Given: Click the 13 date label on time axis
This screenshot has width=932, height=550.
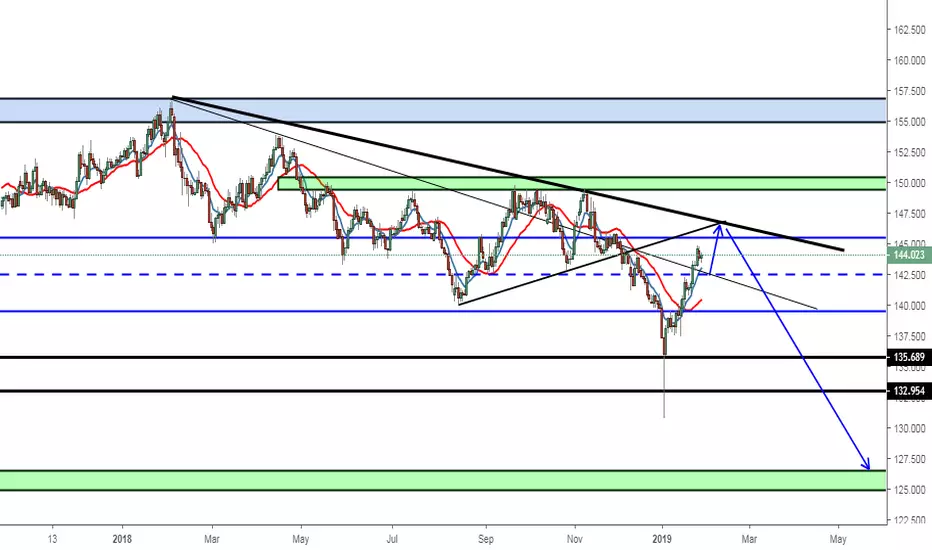Looking at the screenshot, I should [x=52, y=539].
